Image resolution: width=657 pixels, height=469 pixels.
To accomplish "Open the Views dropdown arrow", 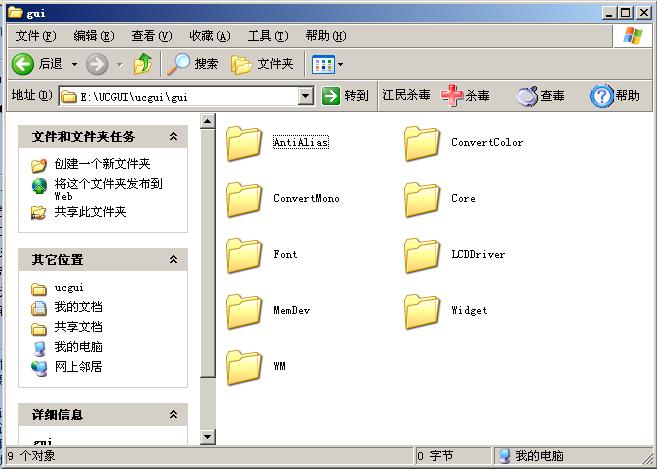I will (x=341, y=65).
